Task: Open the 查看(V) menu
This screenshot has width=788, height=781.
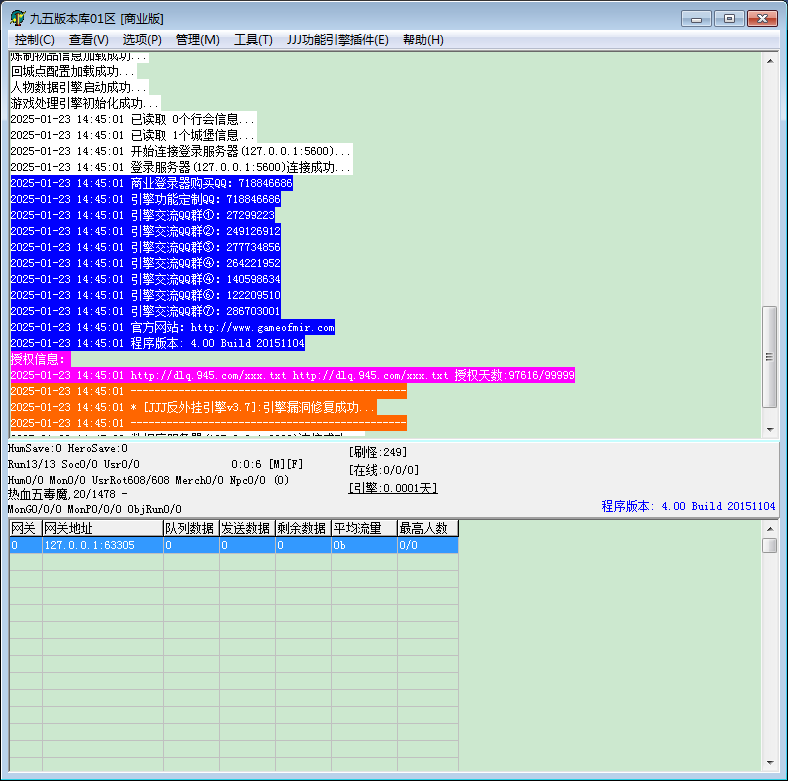Action: [88, 40]
